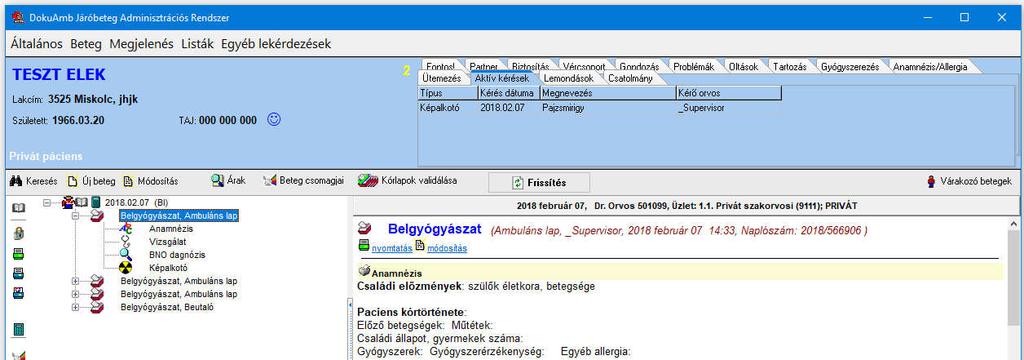Click Módosítás in the toolbar
The height and width of the screenshot is (360, 1024).
[150, 181]
